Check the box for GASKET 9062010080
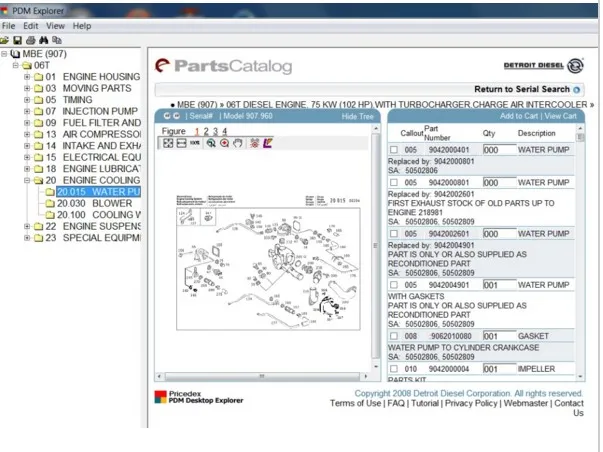The width and height of the screenshot is (603, 452). 394,336
